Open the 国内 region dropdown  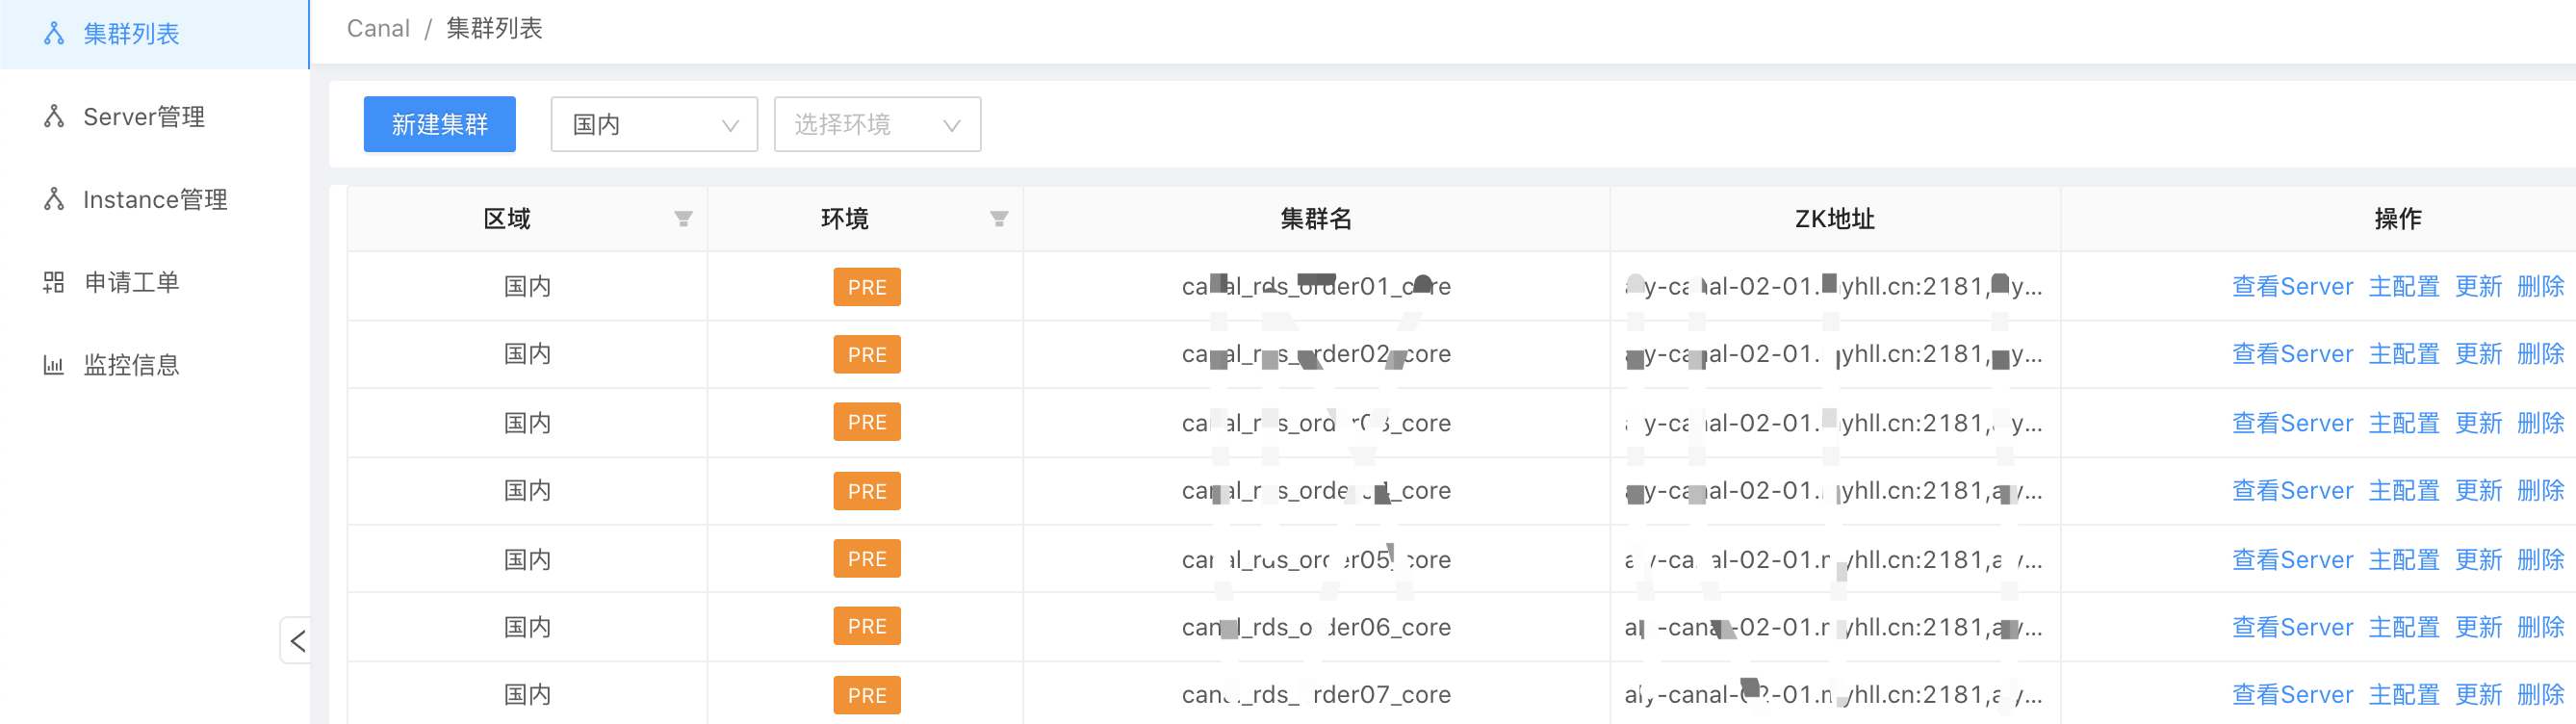(x=654, y=124)
